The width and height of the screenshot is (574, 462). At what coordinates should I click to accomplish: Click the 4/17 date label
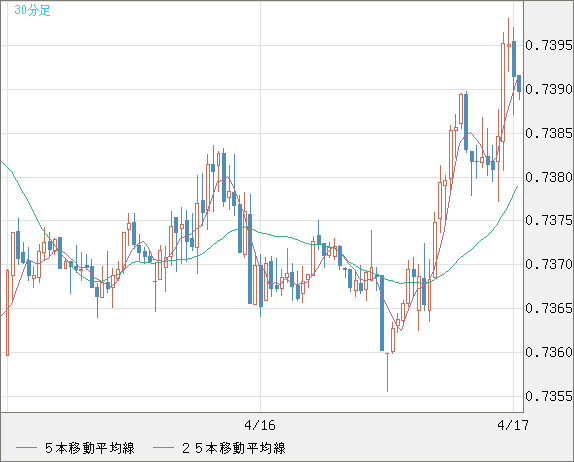[x=513, y=425]
